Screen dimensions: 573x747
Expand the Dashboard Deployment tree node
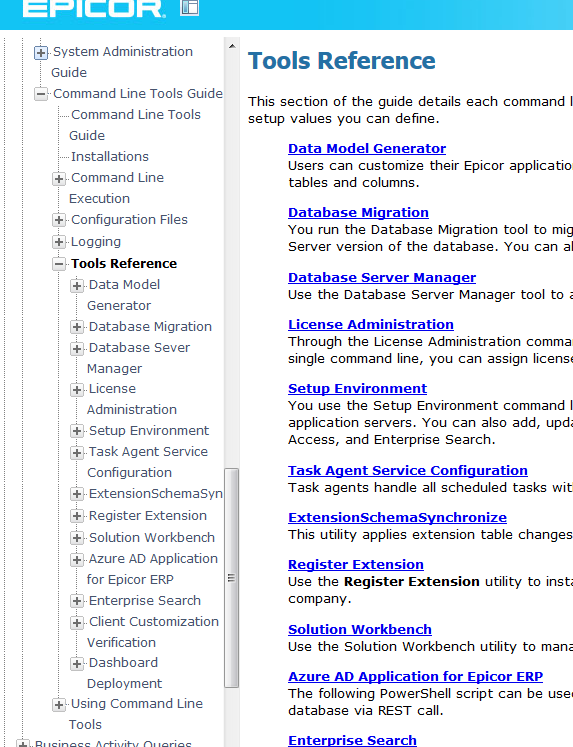(x=77, y=664)
